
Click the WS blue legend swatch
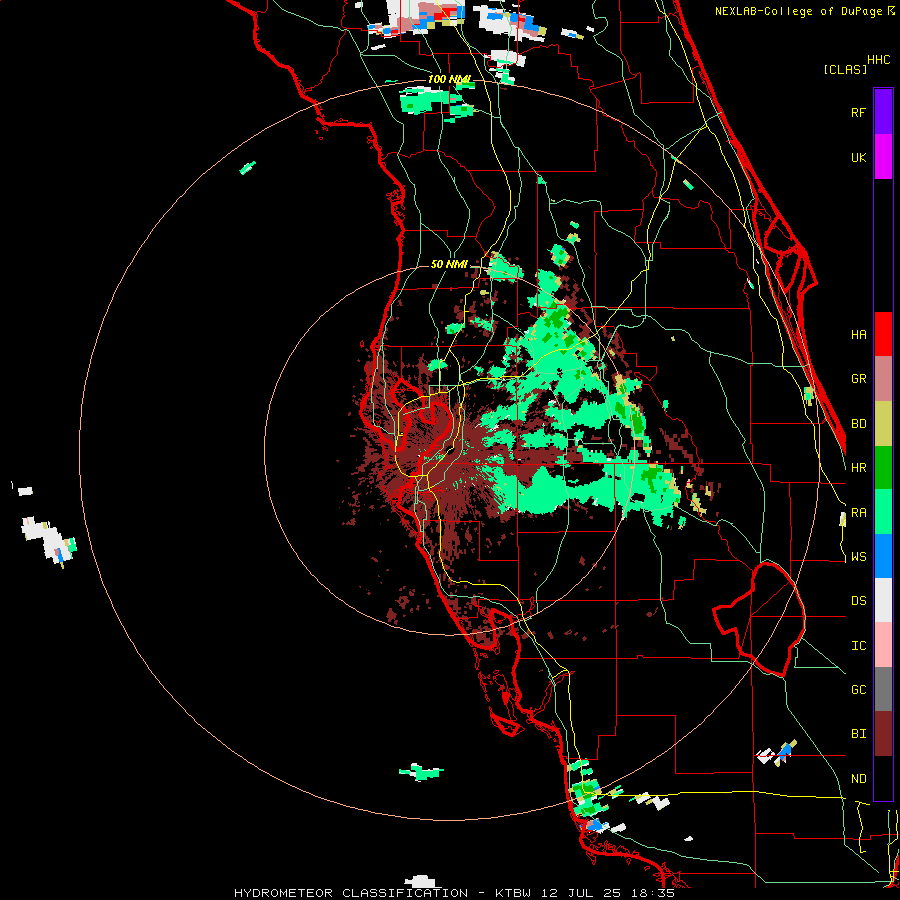click(883, 556)
